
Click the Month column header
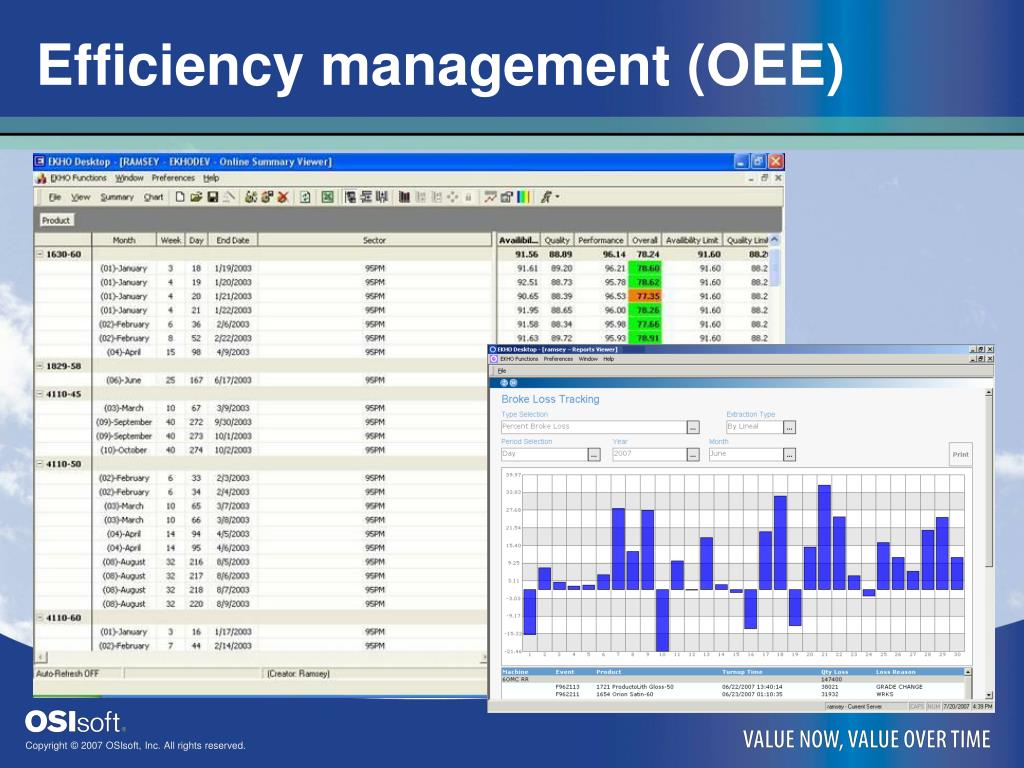coord(124,240)
